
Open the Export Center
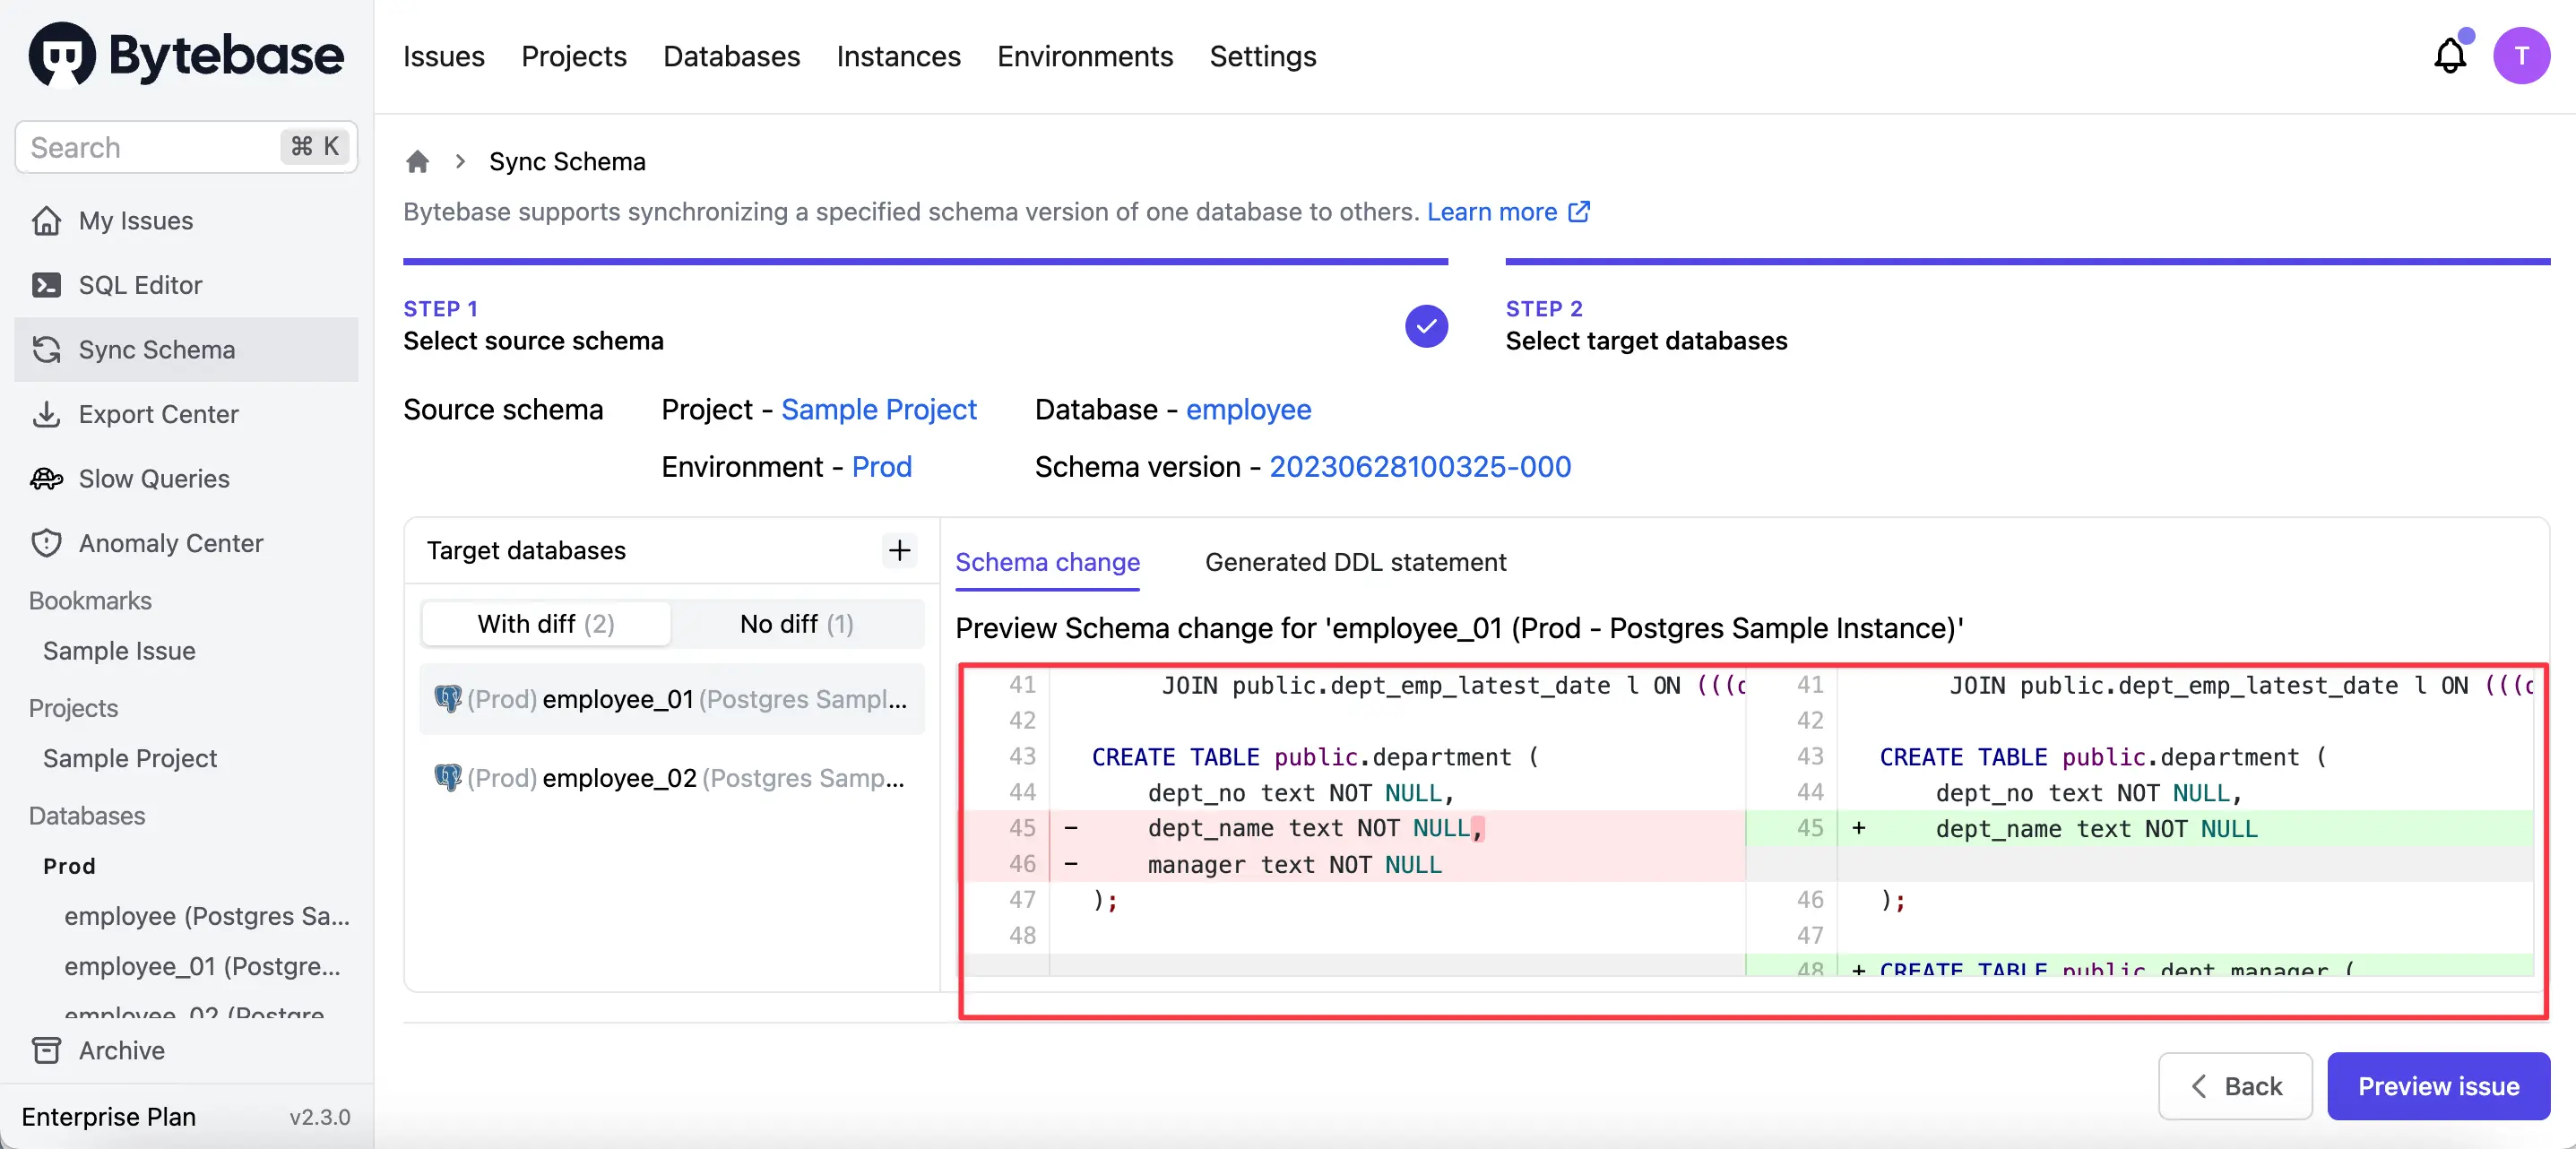159,414
